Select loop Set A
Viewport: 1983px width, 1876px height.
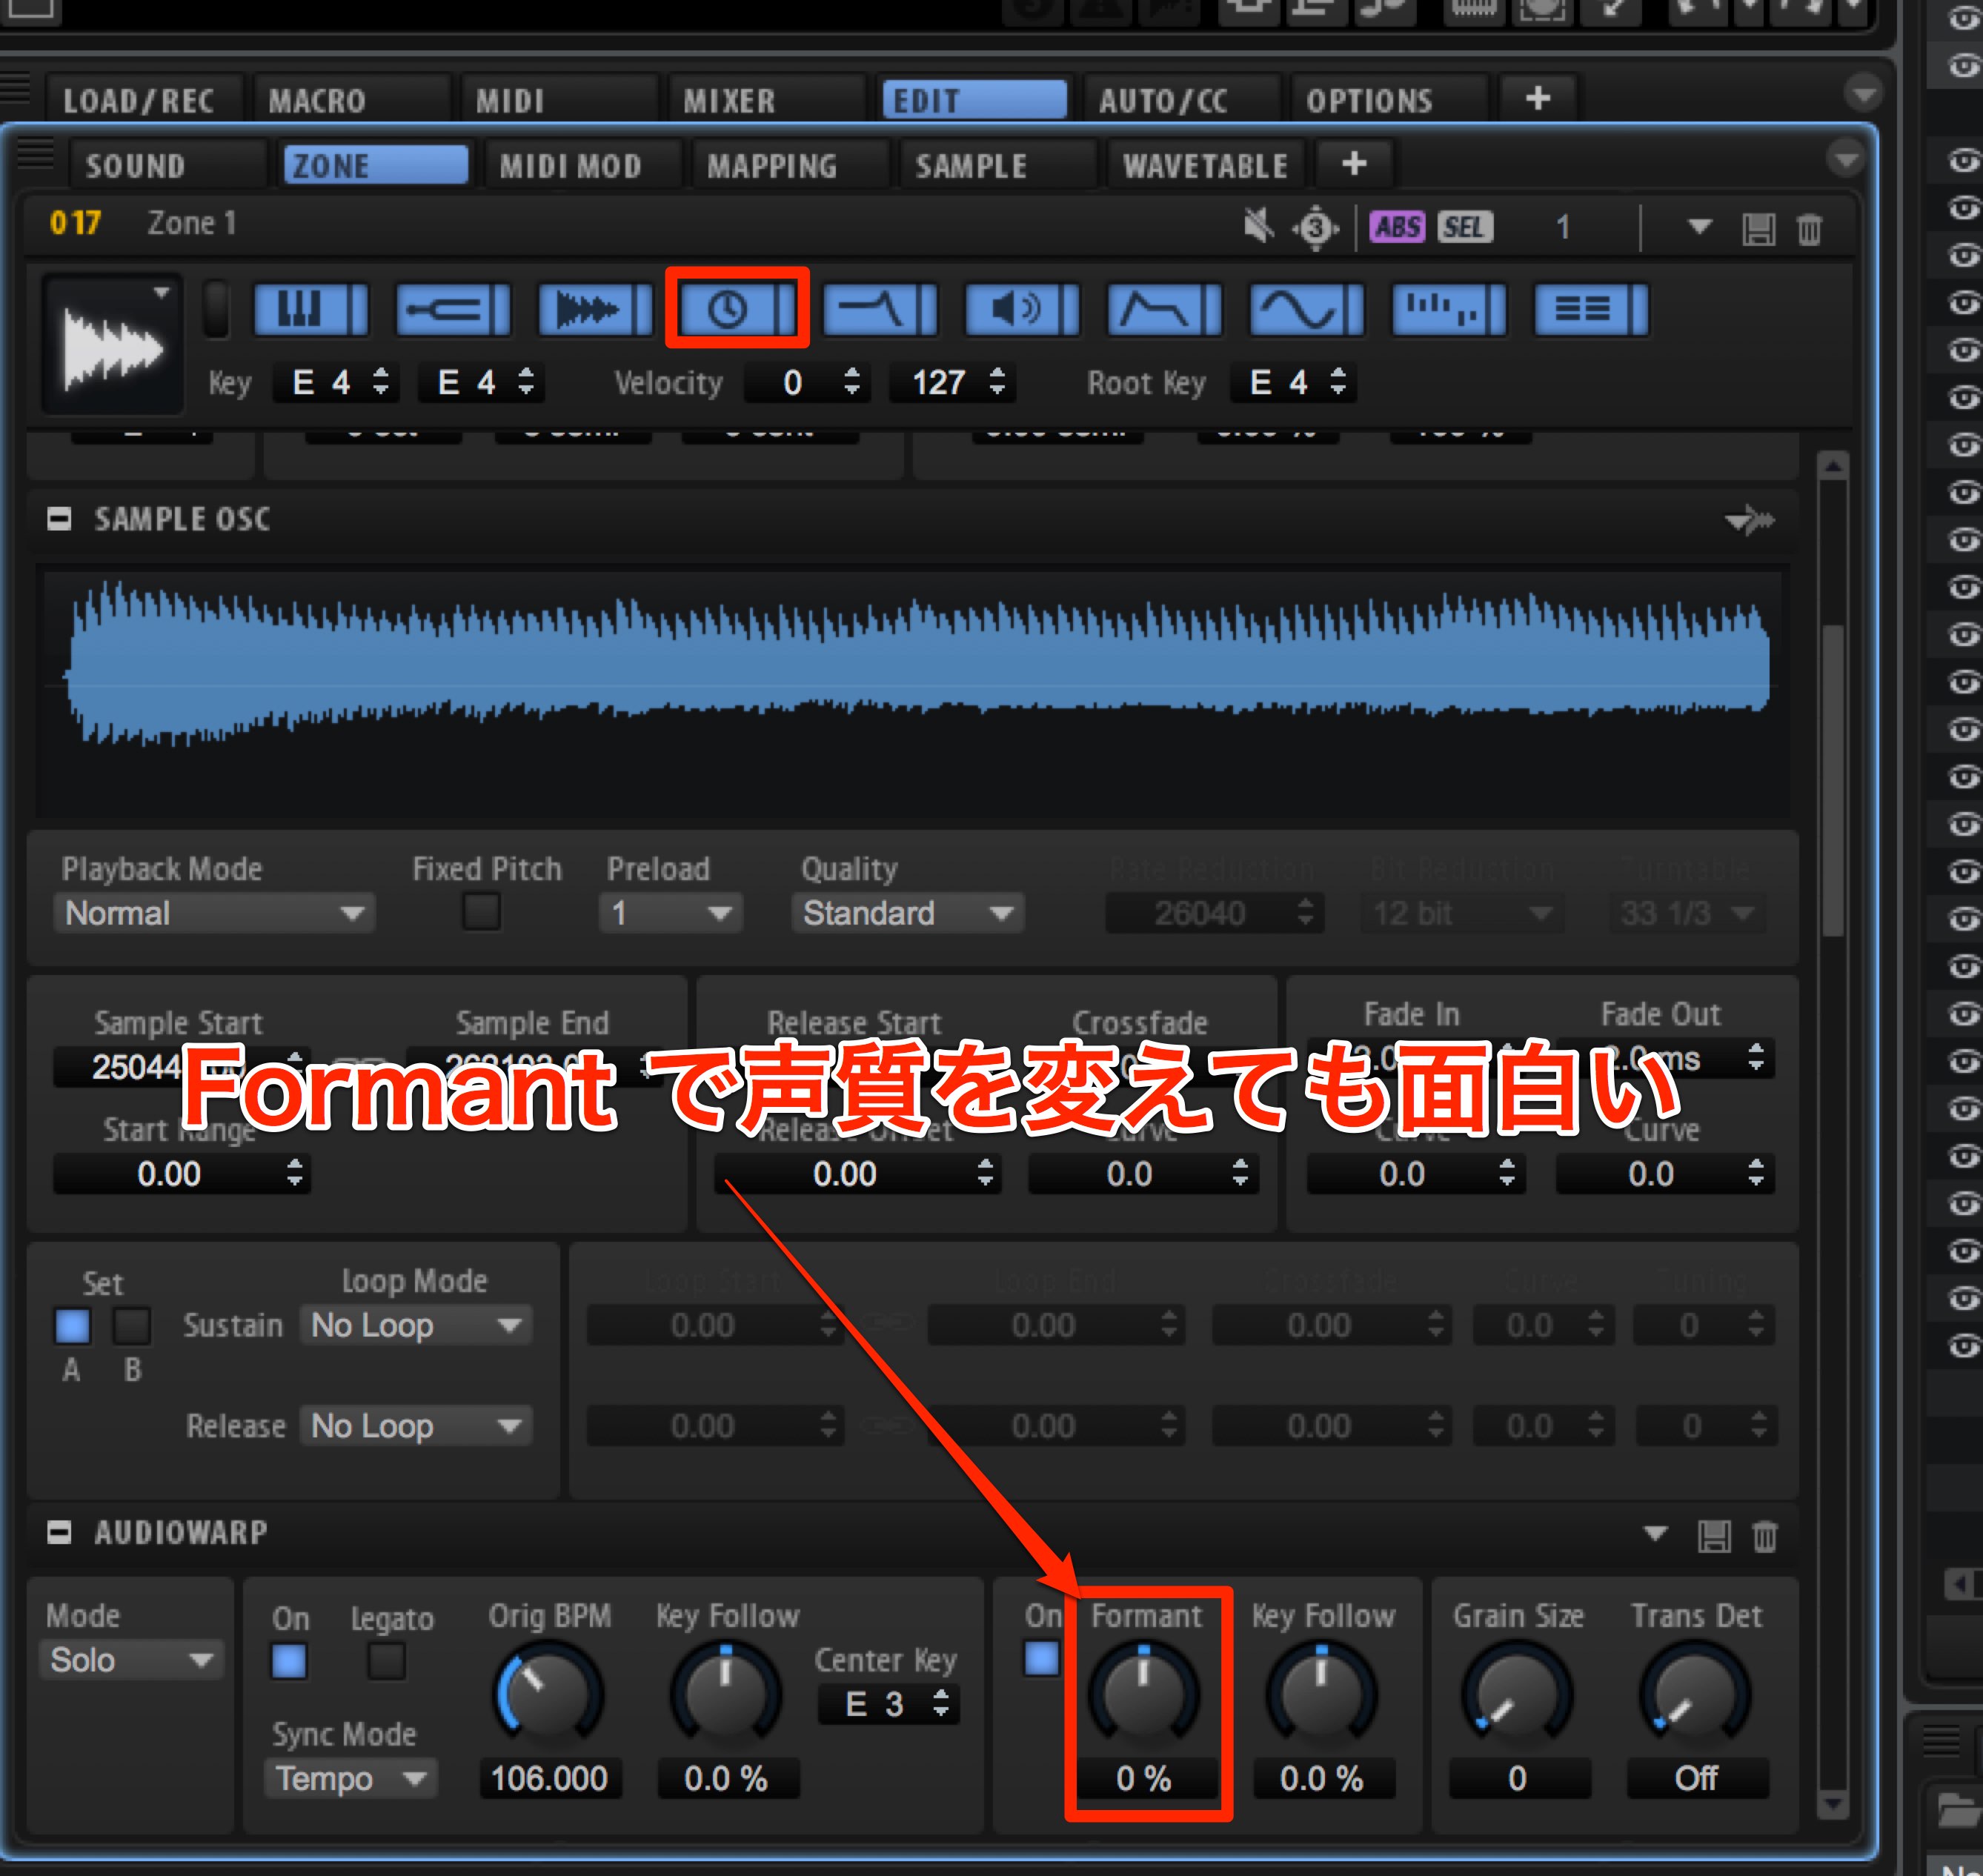(x=72, y=1326)
